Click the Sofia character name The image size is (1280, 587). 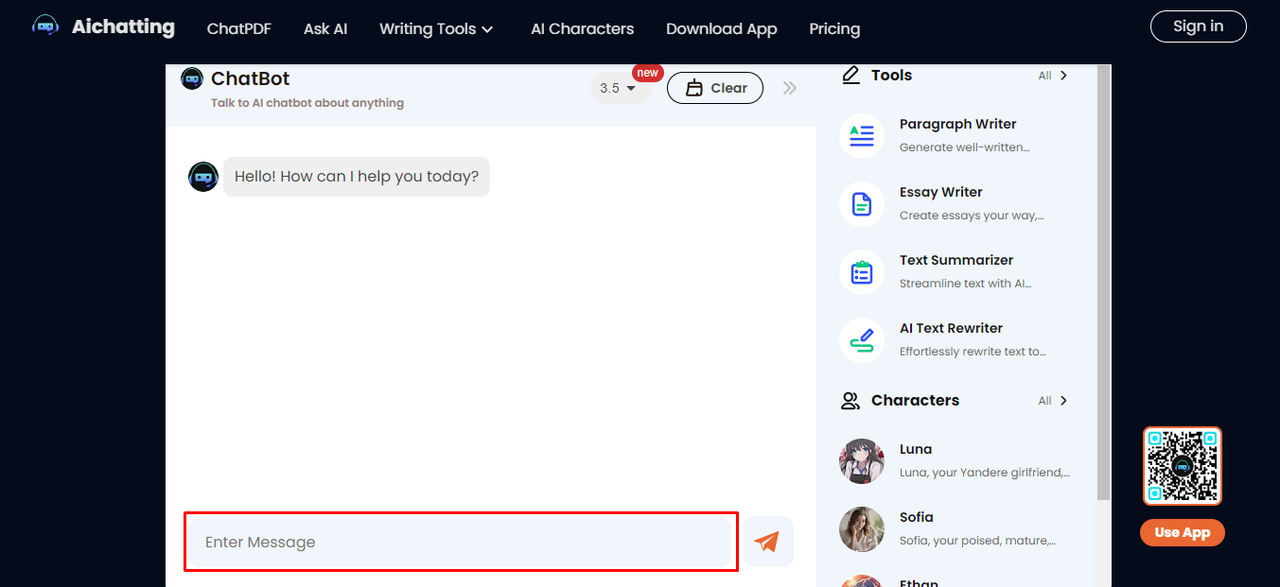[916, 517]
